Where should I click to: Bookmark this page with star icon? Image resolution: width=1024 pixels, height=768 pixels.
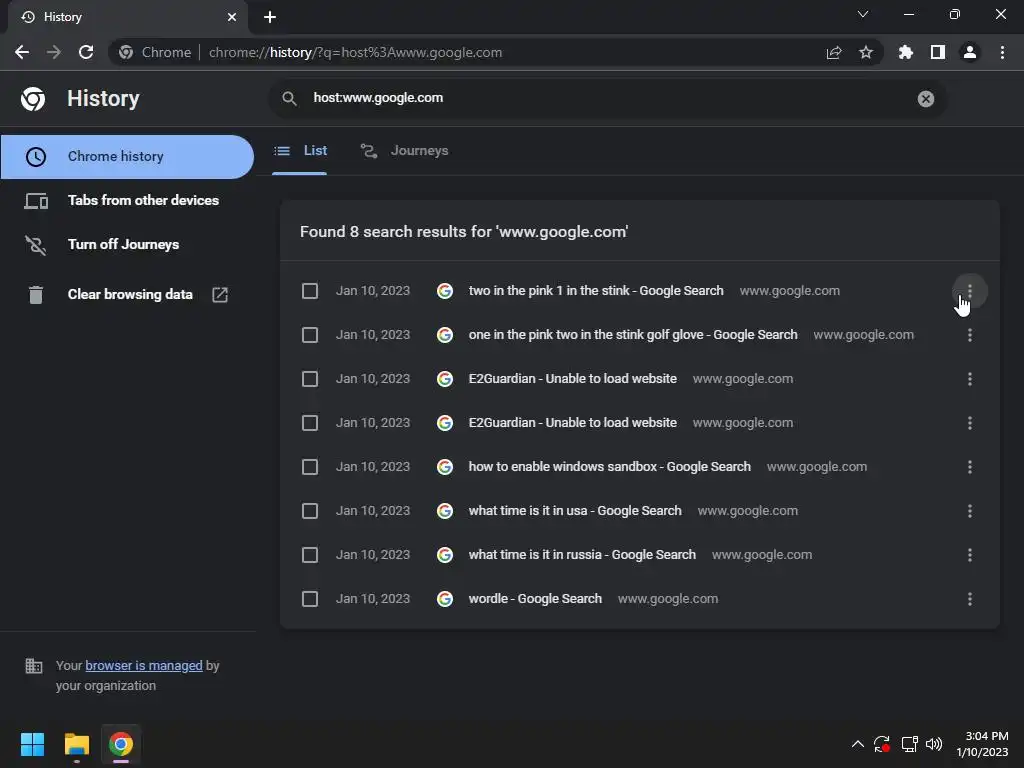[x=866, y=52]
